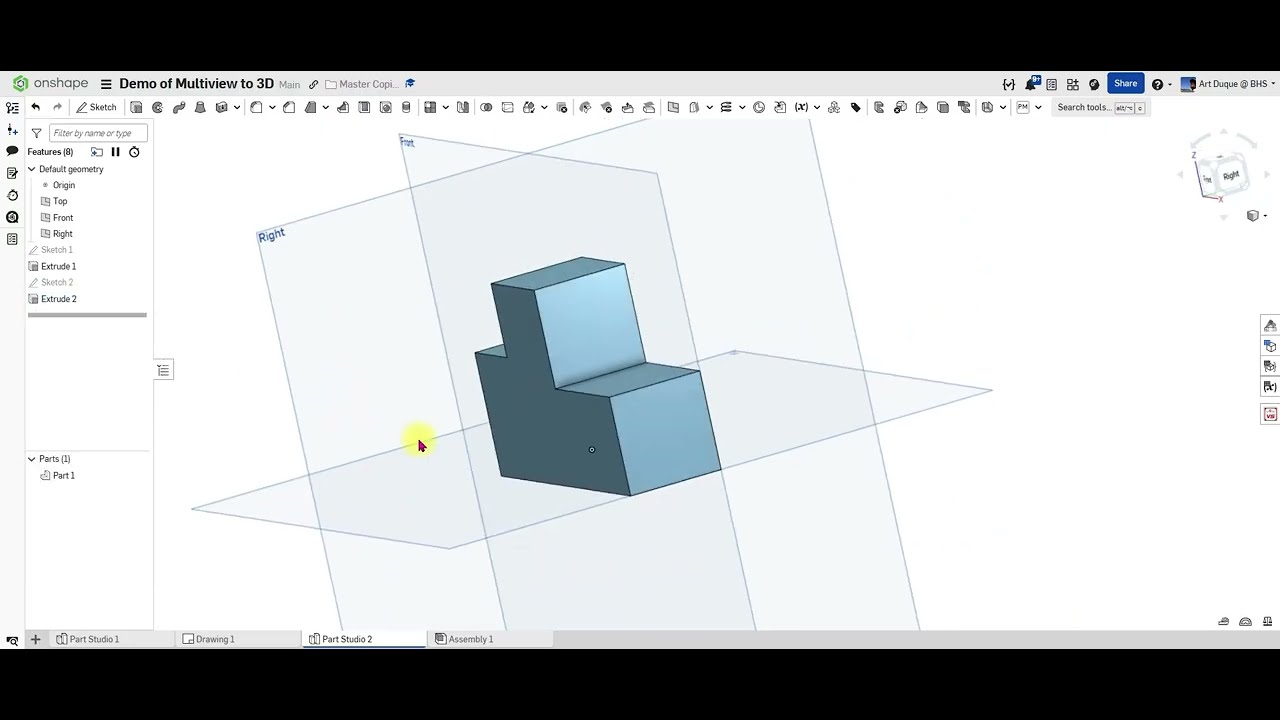Screen dimensions: 1280x720
Task: Select the Plane tool
Action: click(x=673, y=107)
